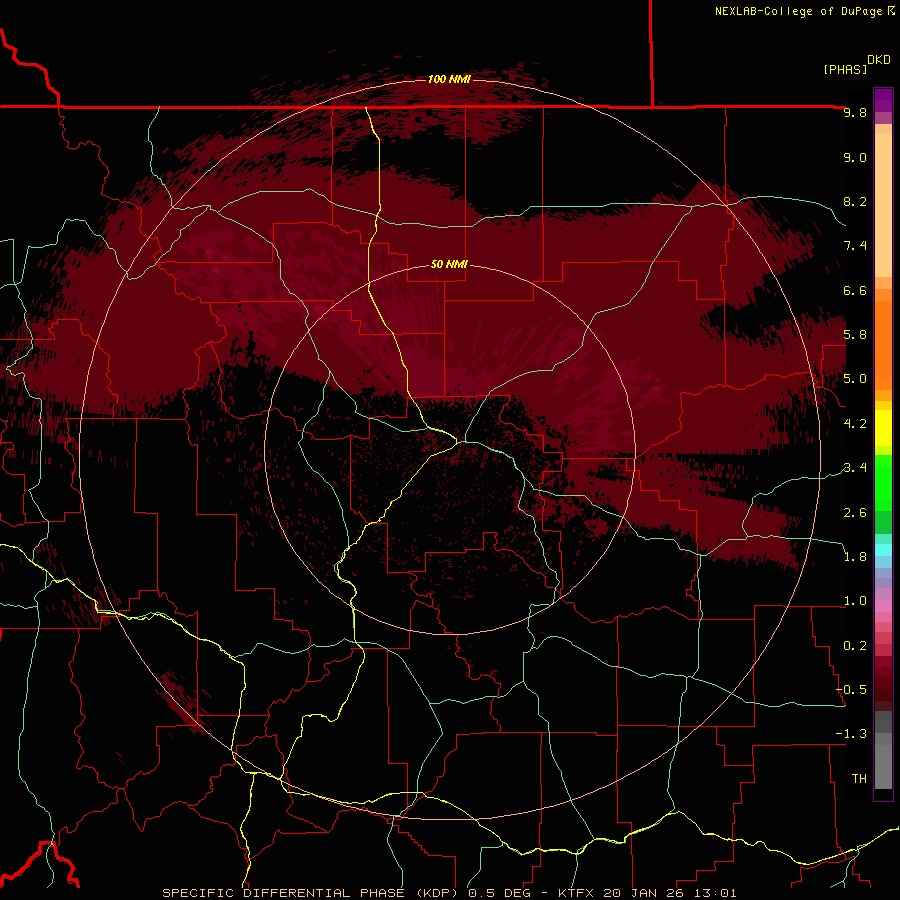Pick the 5.0 value on the scale
Screen dimensions: 900x900
(855, 379)
